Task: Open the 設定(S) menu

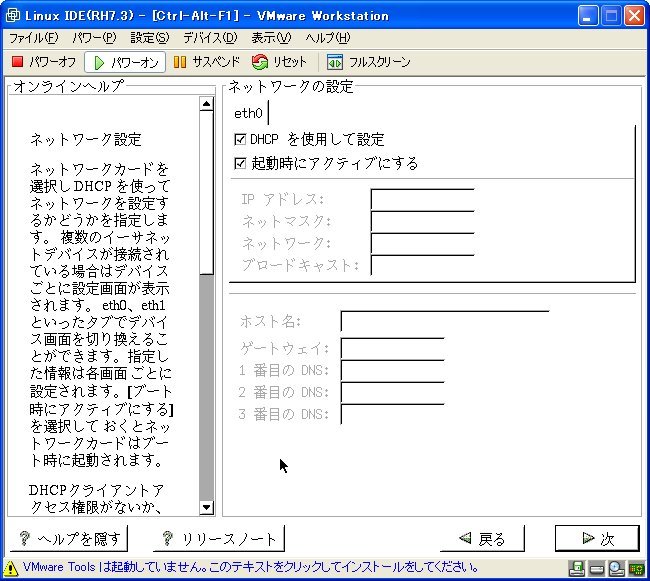Action: pos(150,38)
